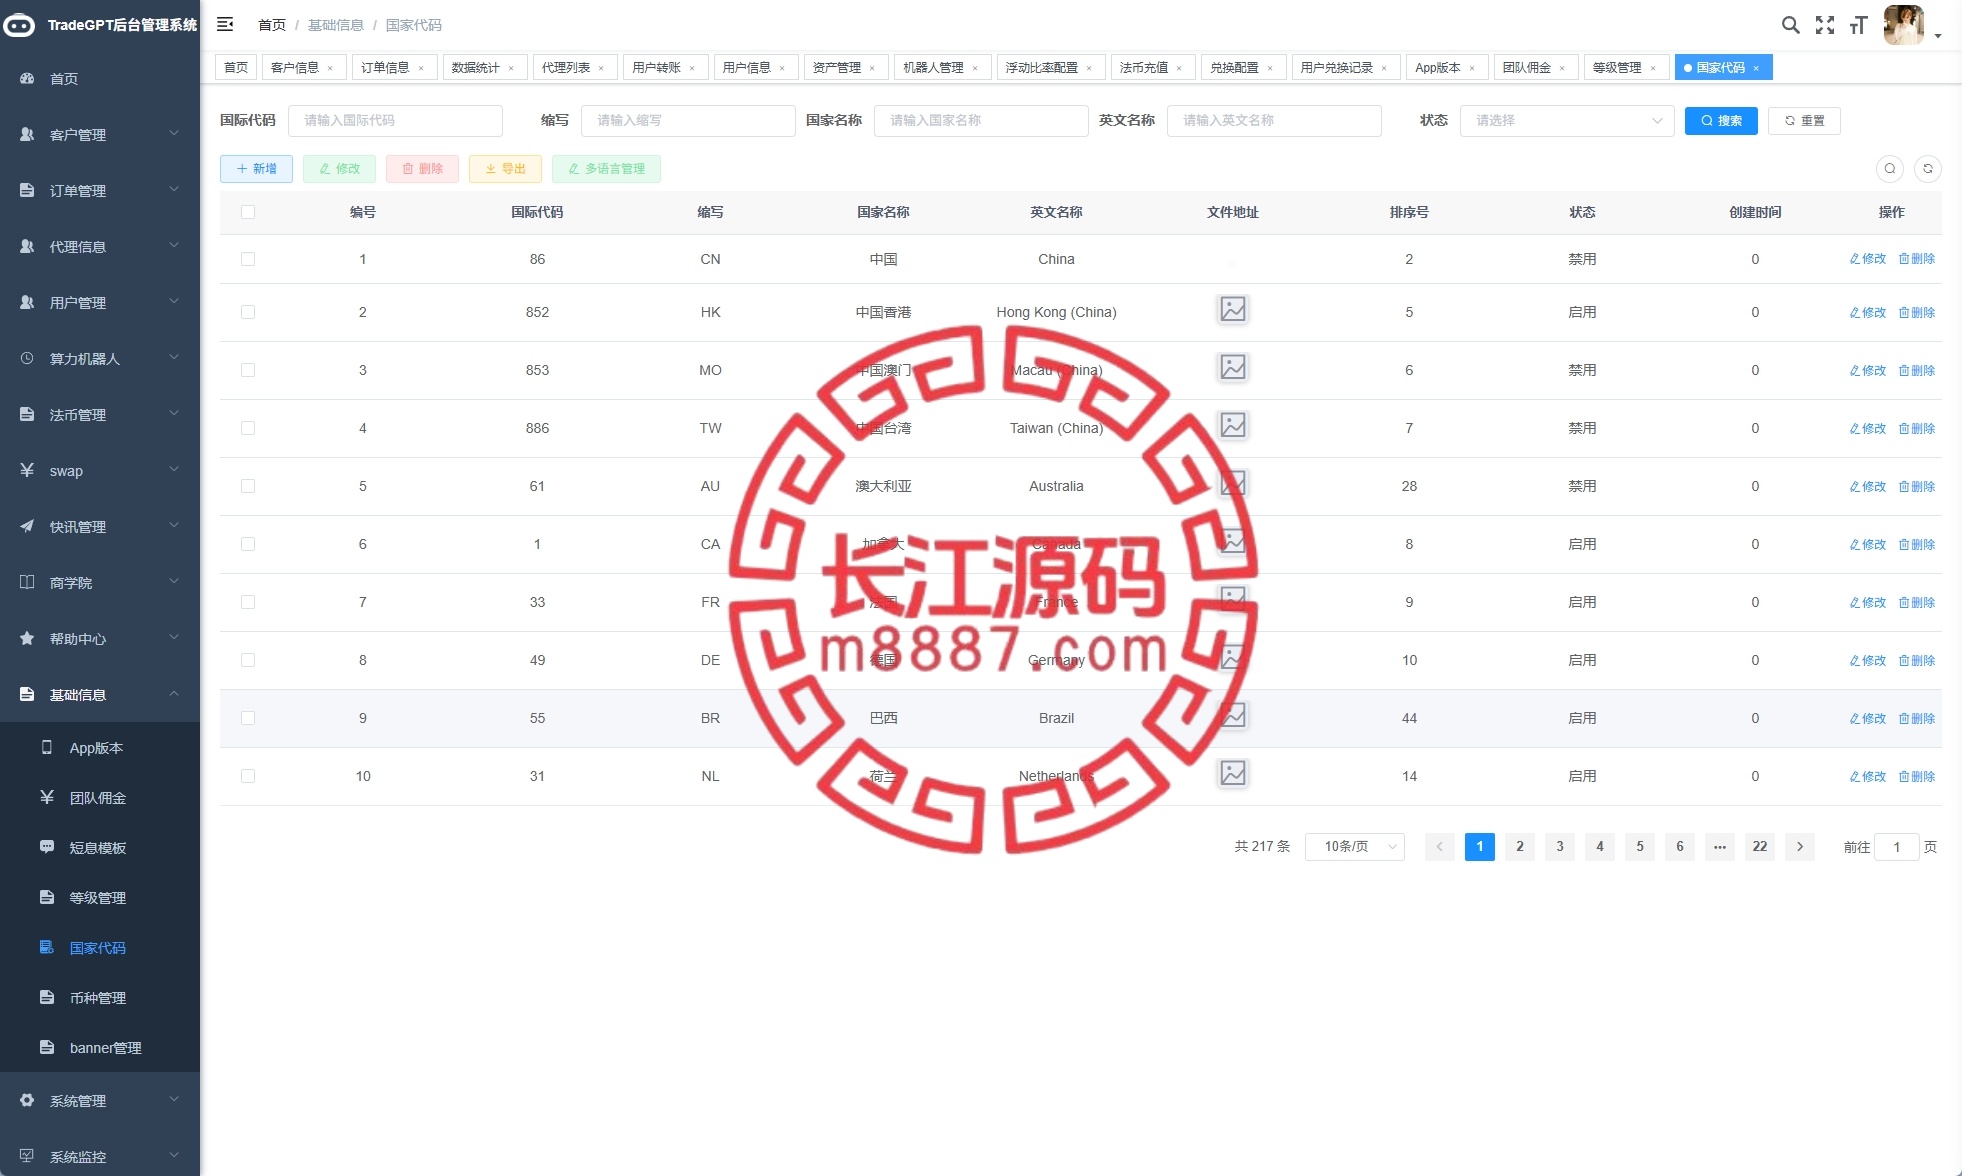1962x1176 pixels.
Task: Expand the 系统管理 sidebar menu
Action: pyautogui.click(x=100, y=1101)
